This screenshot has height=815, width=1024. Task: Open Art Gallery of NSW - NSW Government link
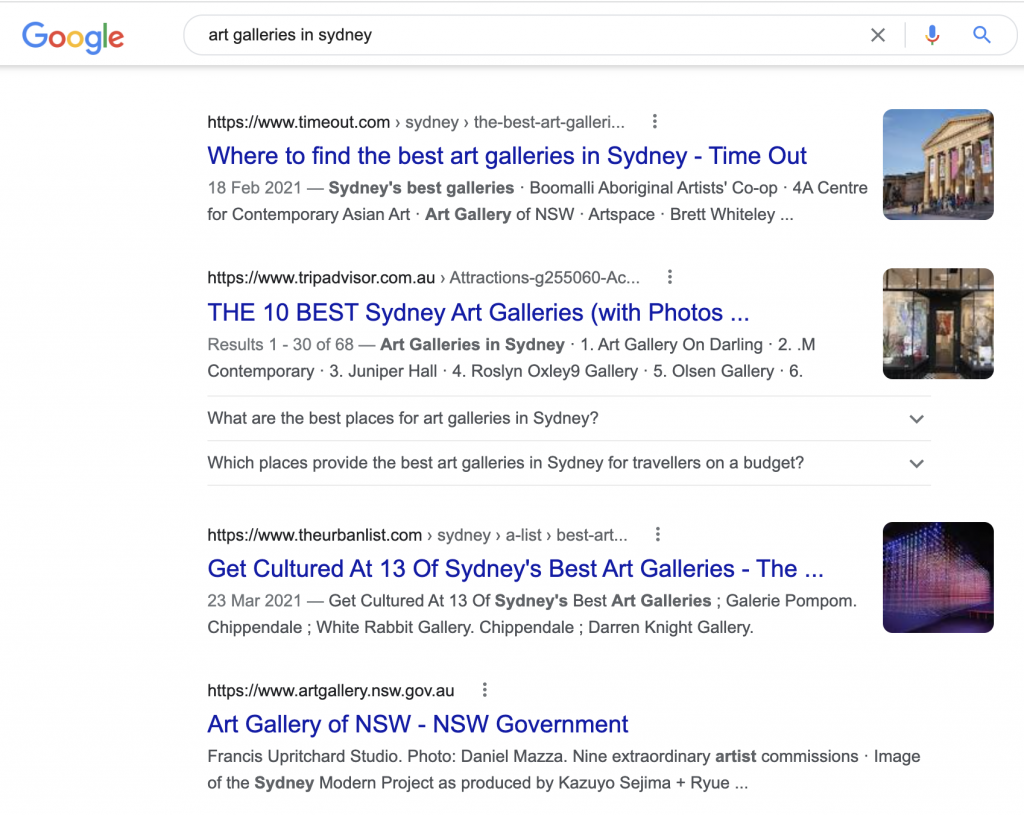pos(417,724)
